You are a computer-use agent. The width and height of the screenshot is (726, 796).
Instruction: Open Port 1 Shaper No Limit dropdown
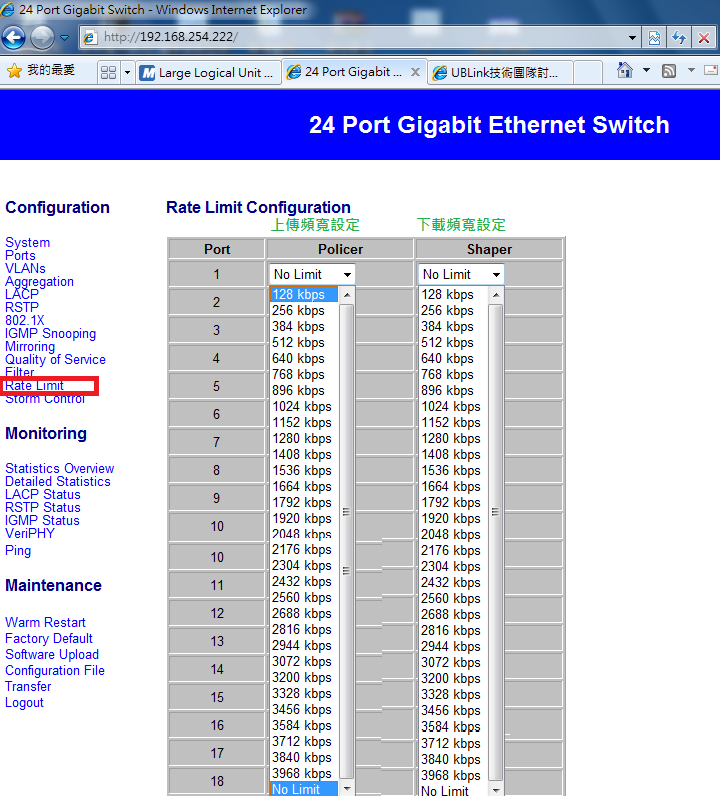point(460,274)
